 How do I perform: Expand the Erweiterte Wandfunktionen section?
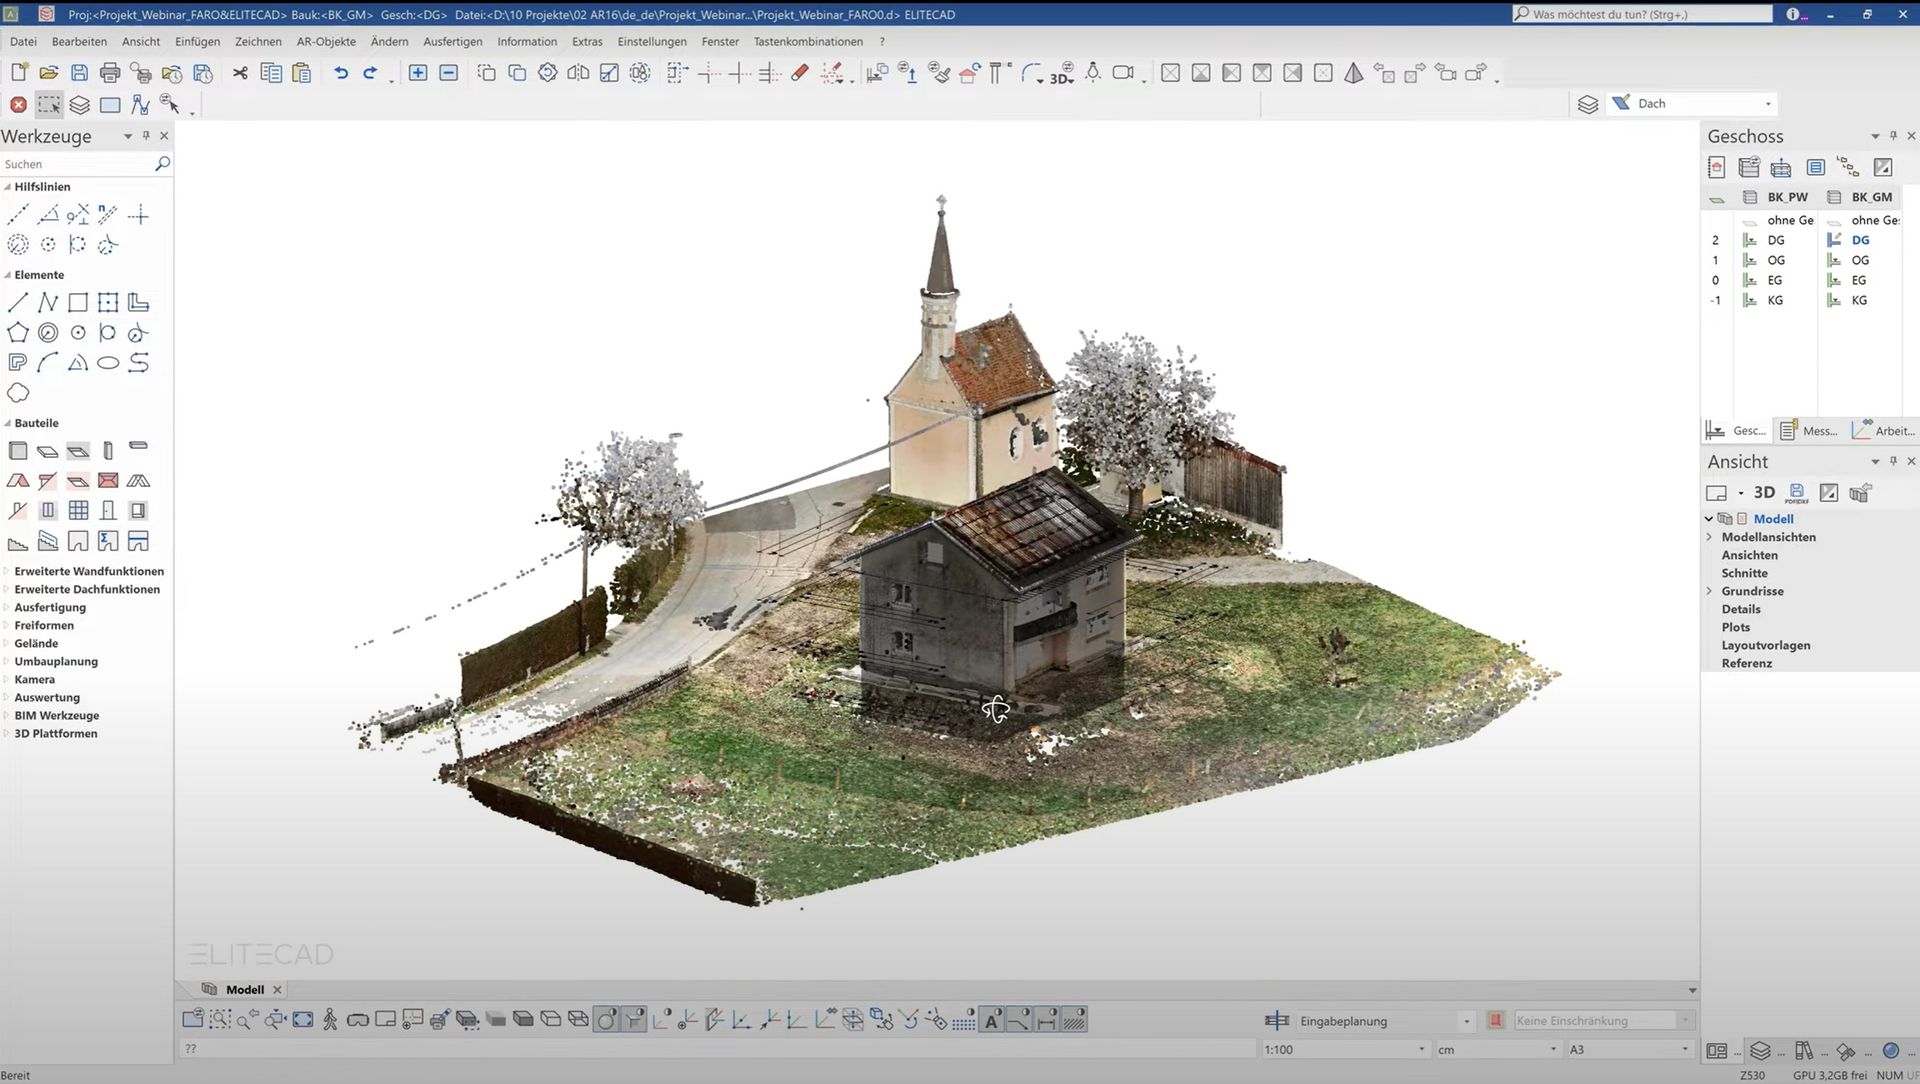[89, 572]
